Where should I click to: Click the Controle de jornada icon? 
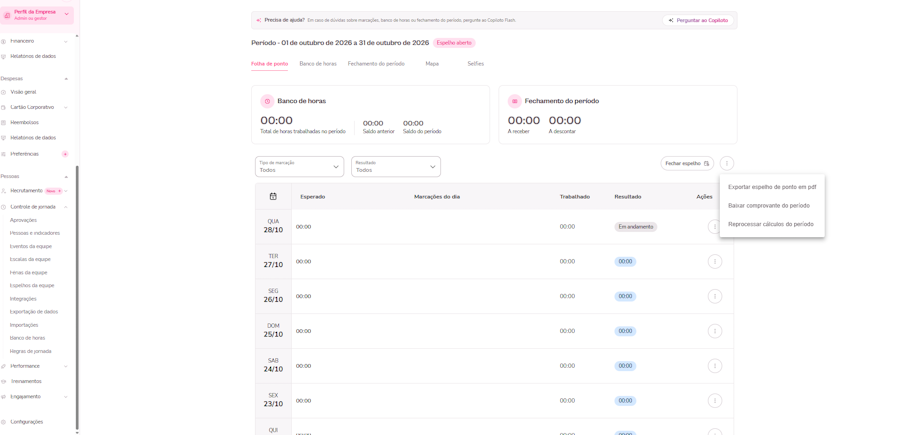(x=3, y=207)
